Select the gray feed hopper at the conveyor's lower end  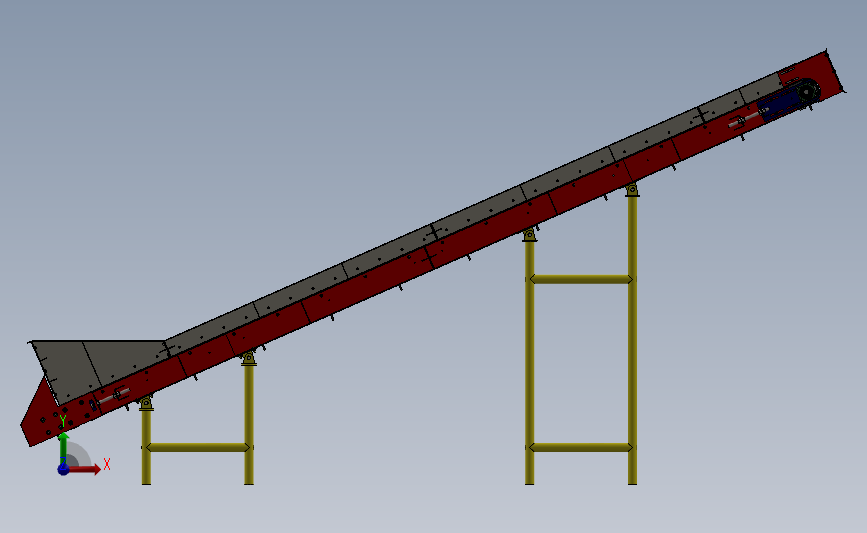(97, 368)
